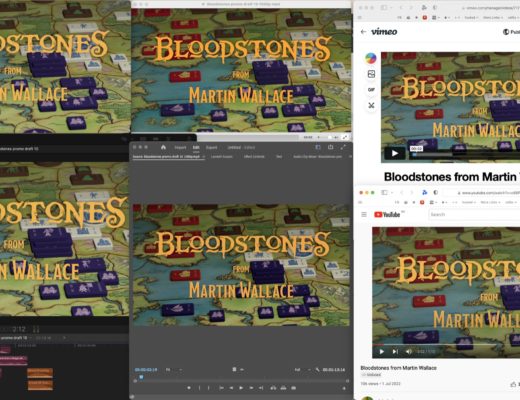
Task: Click the drag audio only waveform icon
Action: [x=242, y=369]
